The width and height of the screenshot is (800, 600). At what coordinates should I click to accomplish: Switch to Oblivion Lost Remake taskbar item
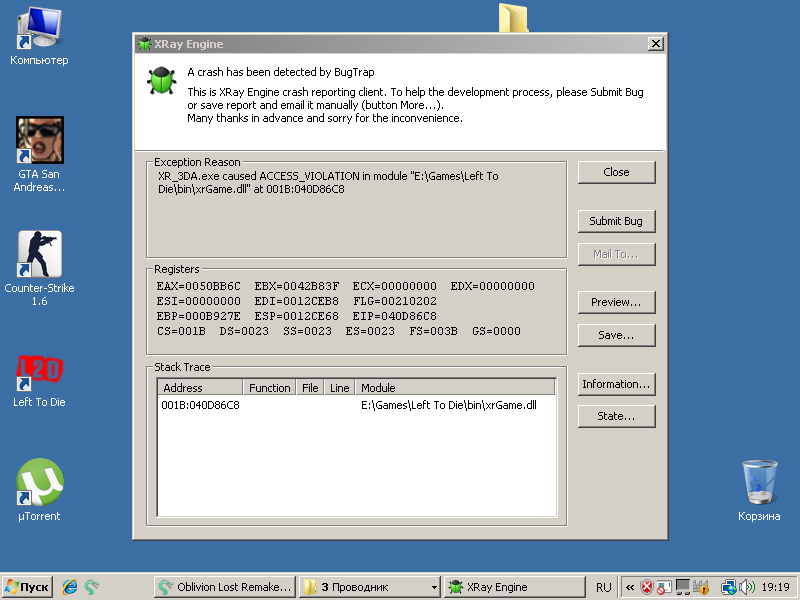pos(225,587)
